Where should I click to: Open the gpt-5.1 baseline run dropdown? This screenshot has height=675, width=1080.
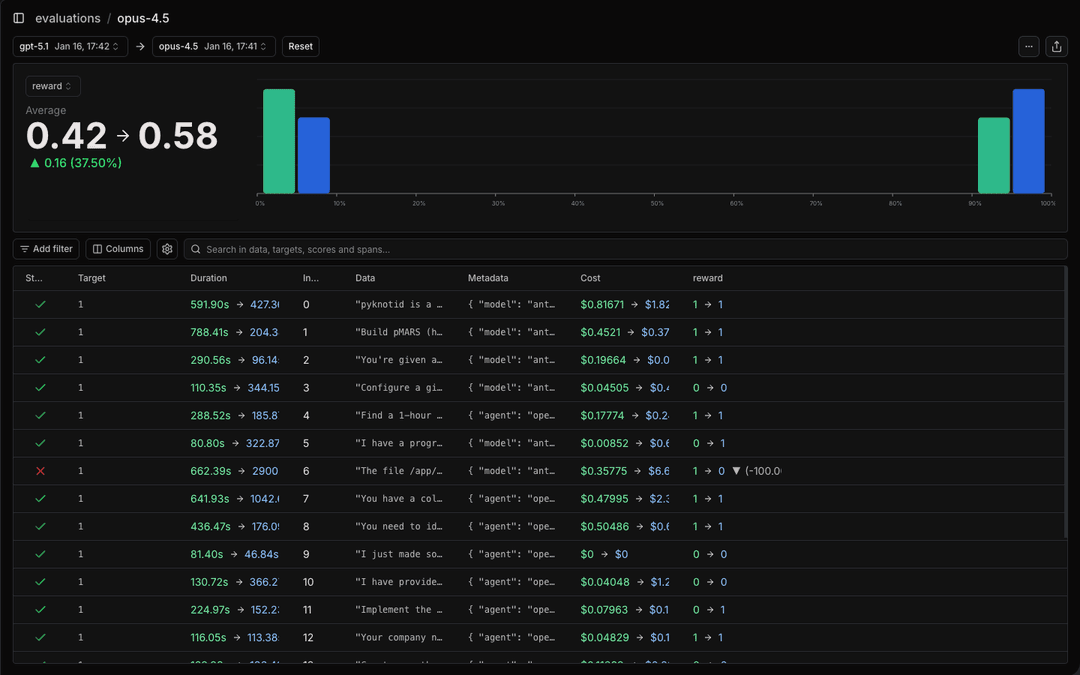tap(70, 46)
